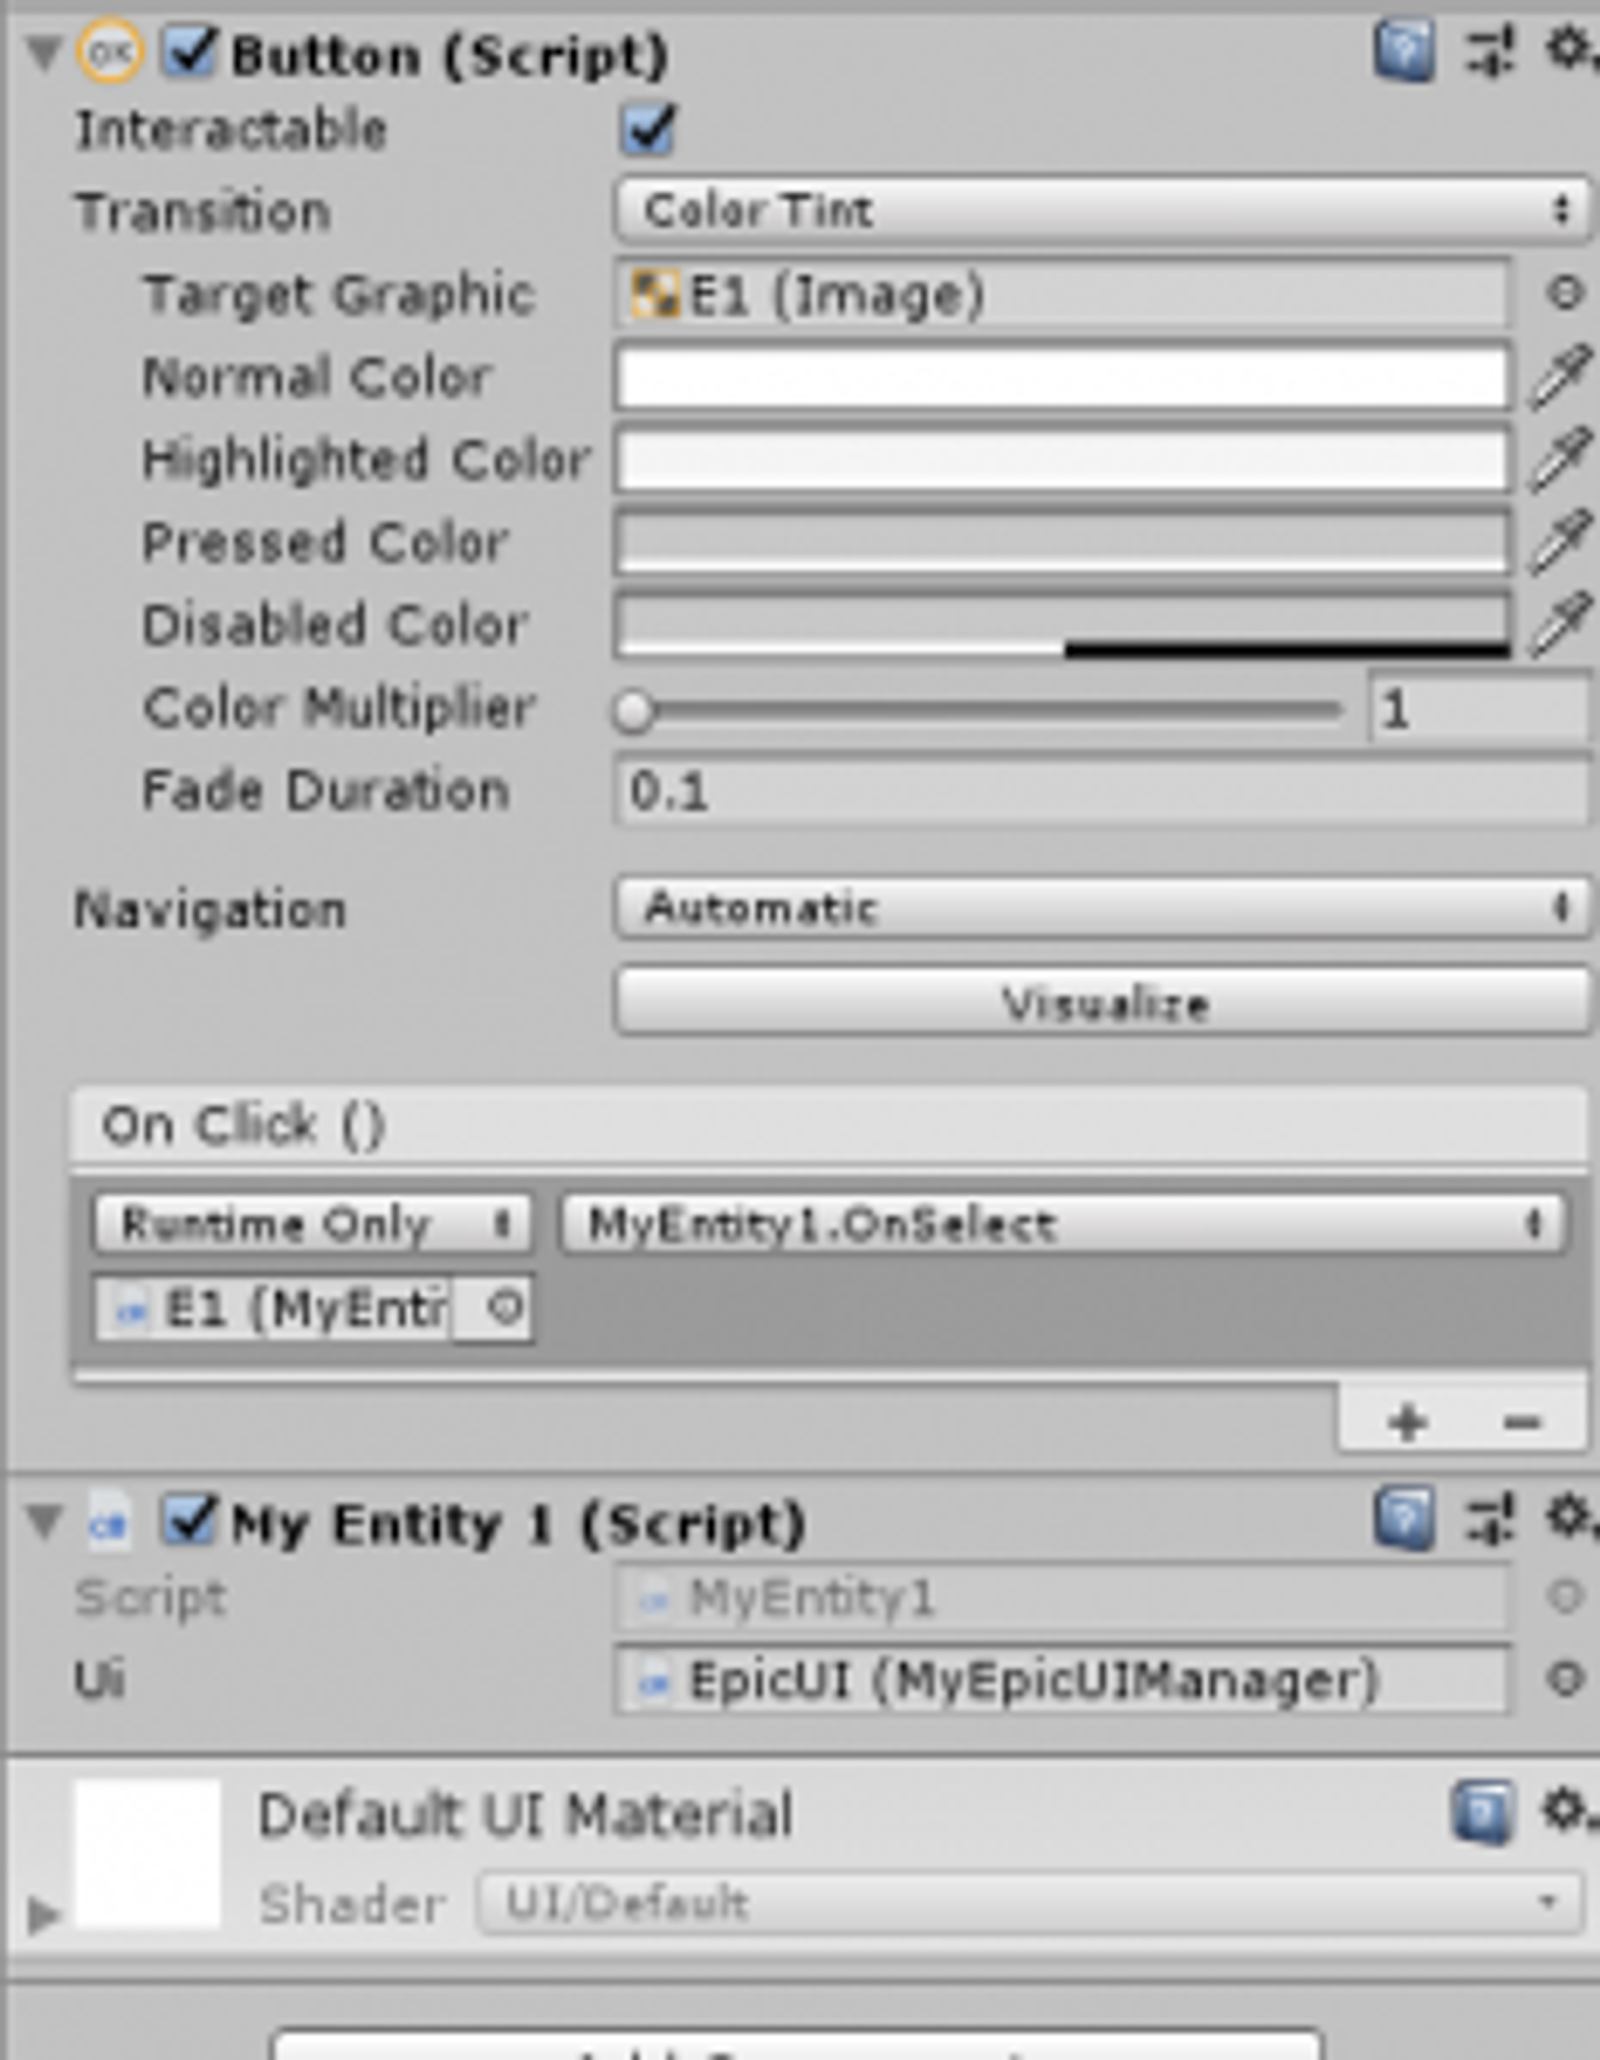Use eyedropper for Pressed Color
Image resolution: width=1600 pixels, height=2060 pixels.
click(x=1561, y=542)
